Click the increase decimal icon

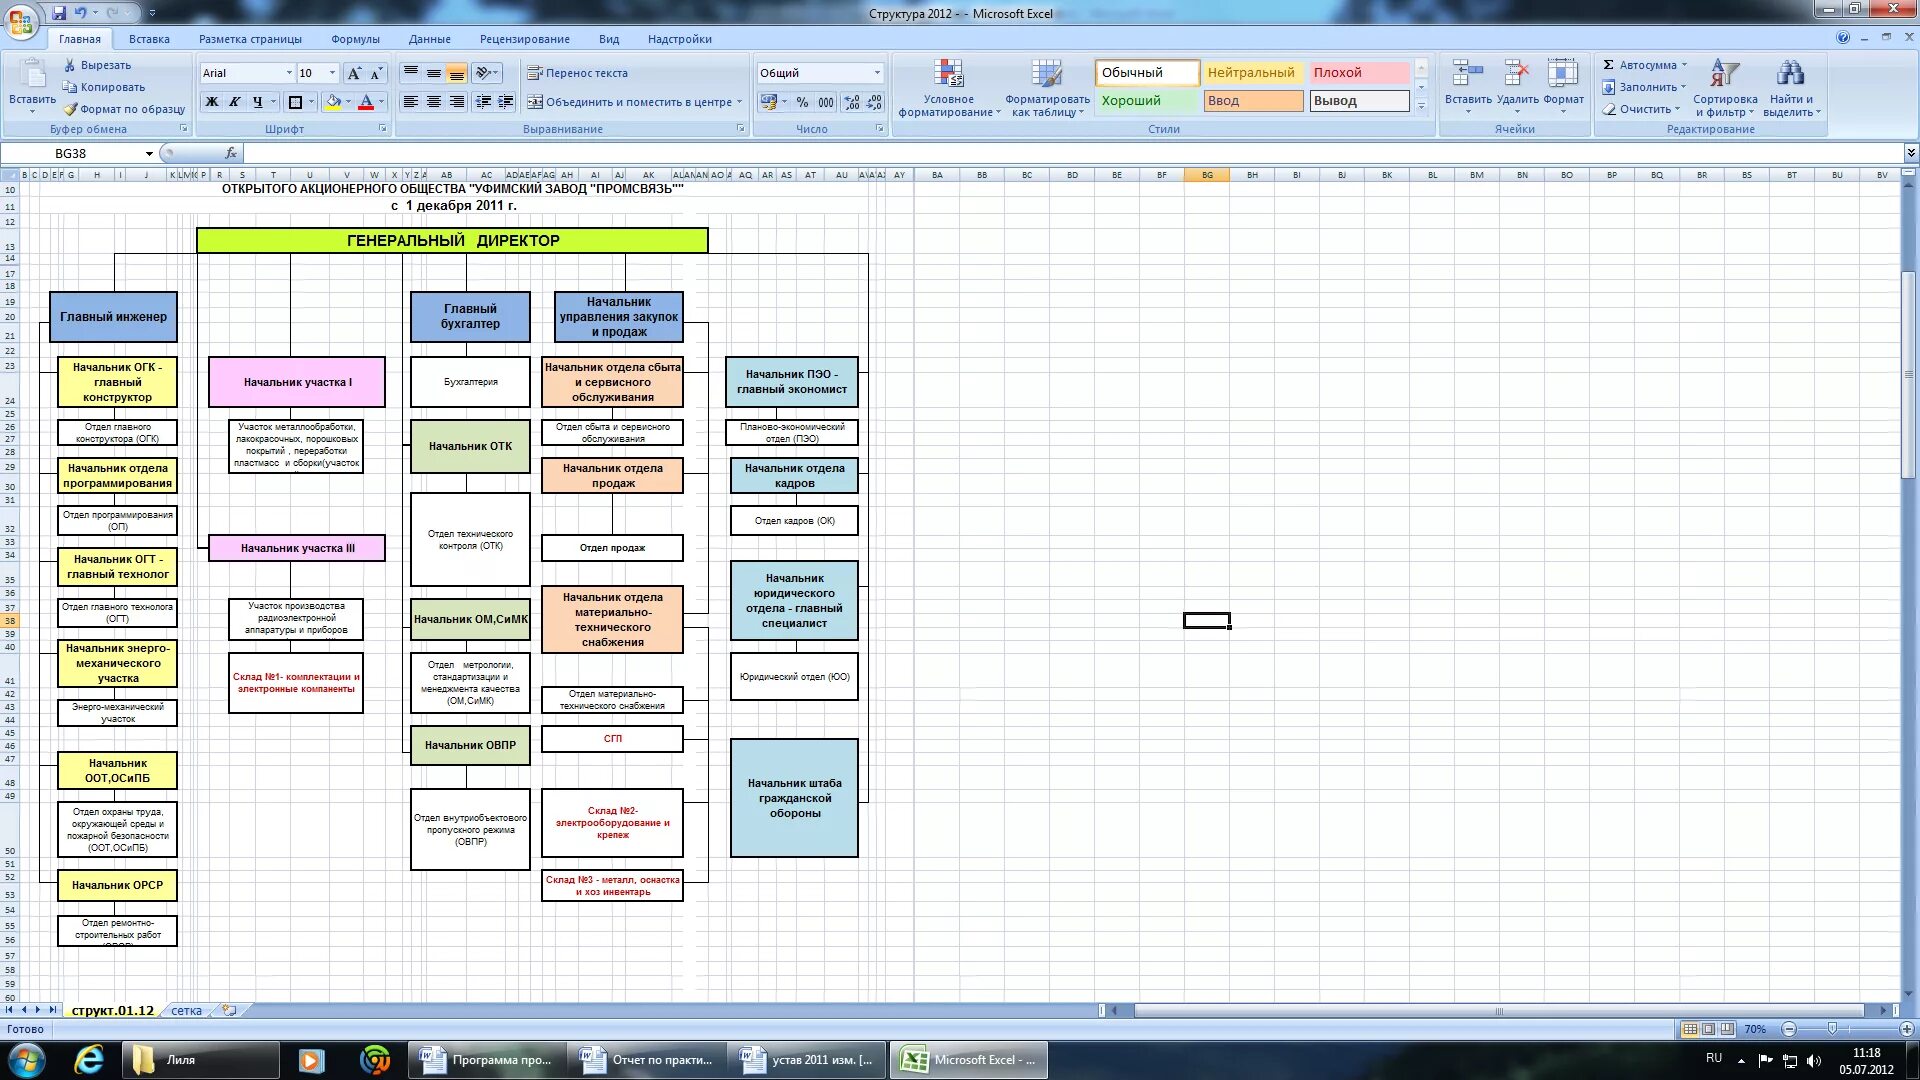click(852, 102)
